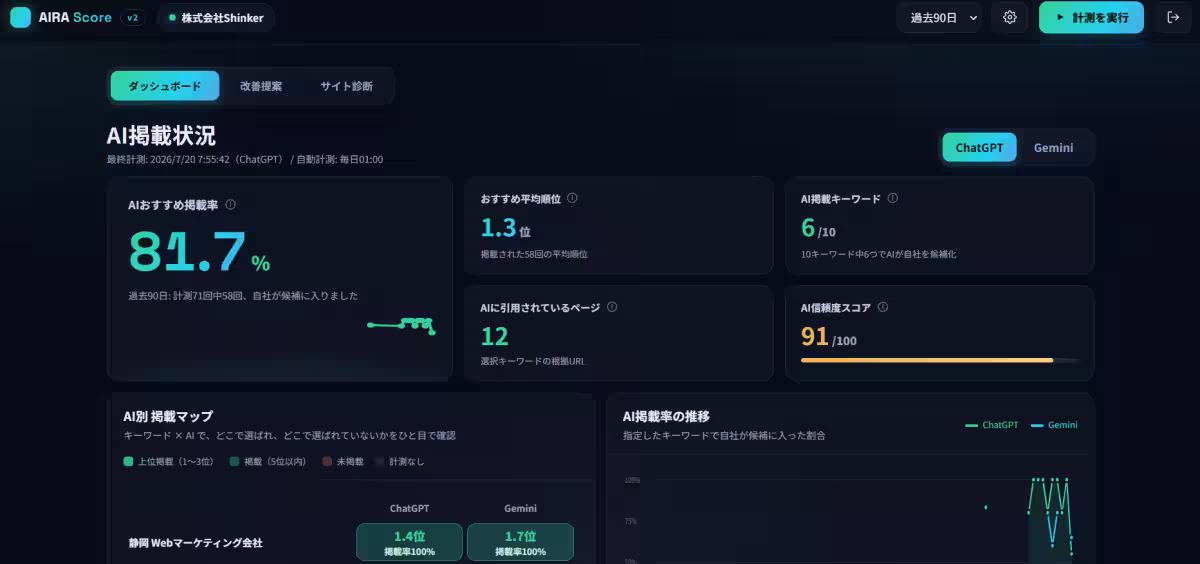Click the ChatGPT column header in map
Screen dimensions: 1200x564
coord(409,508)
